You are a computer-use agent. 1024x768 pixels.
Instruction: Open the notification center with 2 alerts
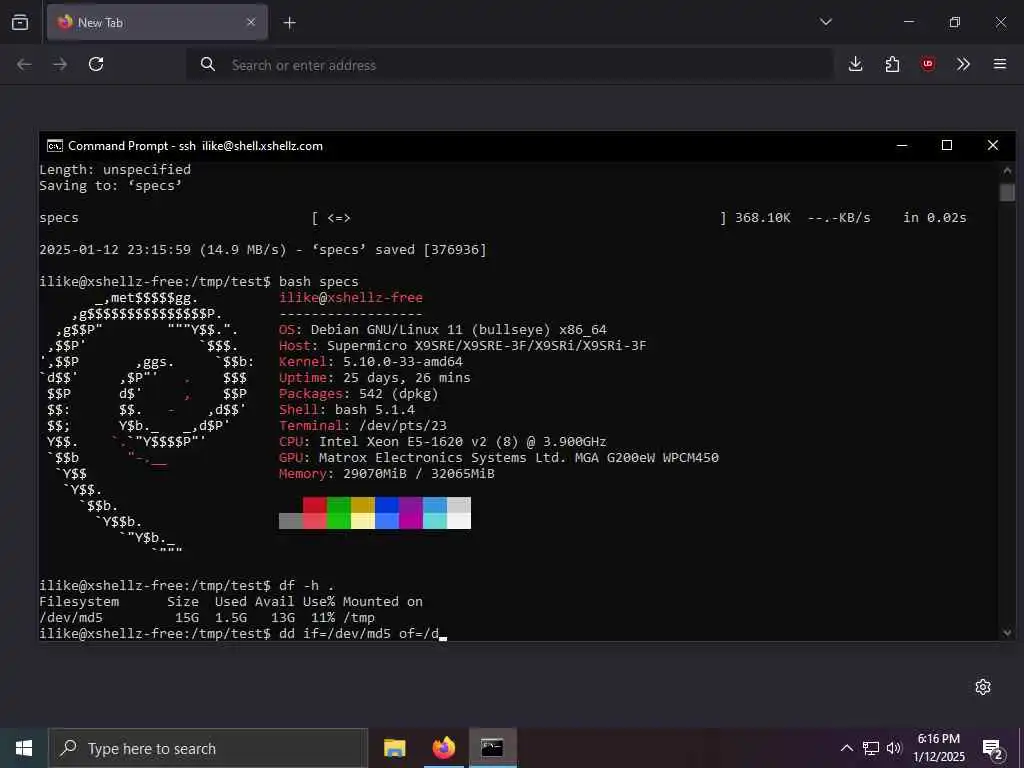[x=993, y=749]
